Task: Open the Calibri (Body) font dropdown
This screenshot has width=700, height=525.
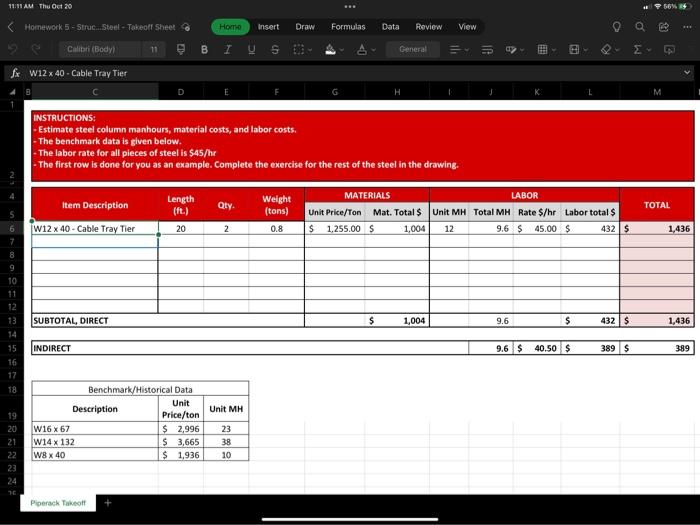Action: [100, 49]
